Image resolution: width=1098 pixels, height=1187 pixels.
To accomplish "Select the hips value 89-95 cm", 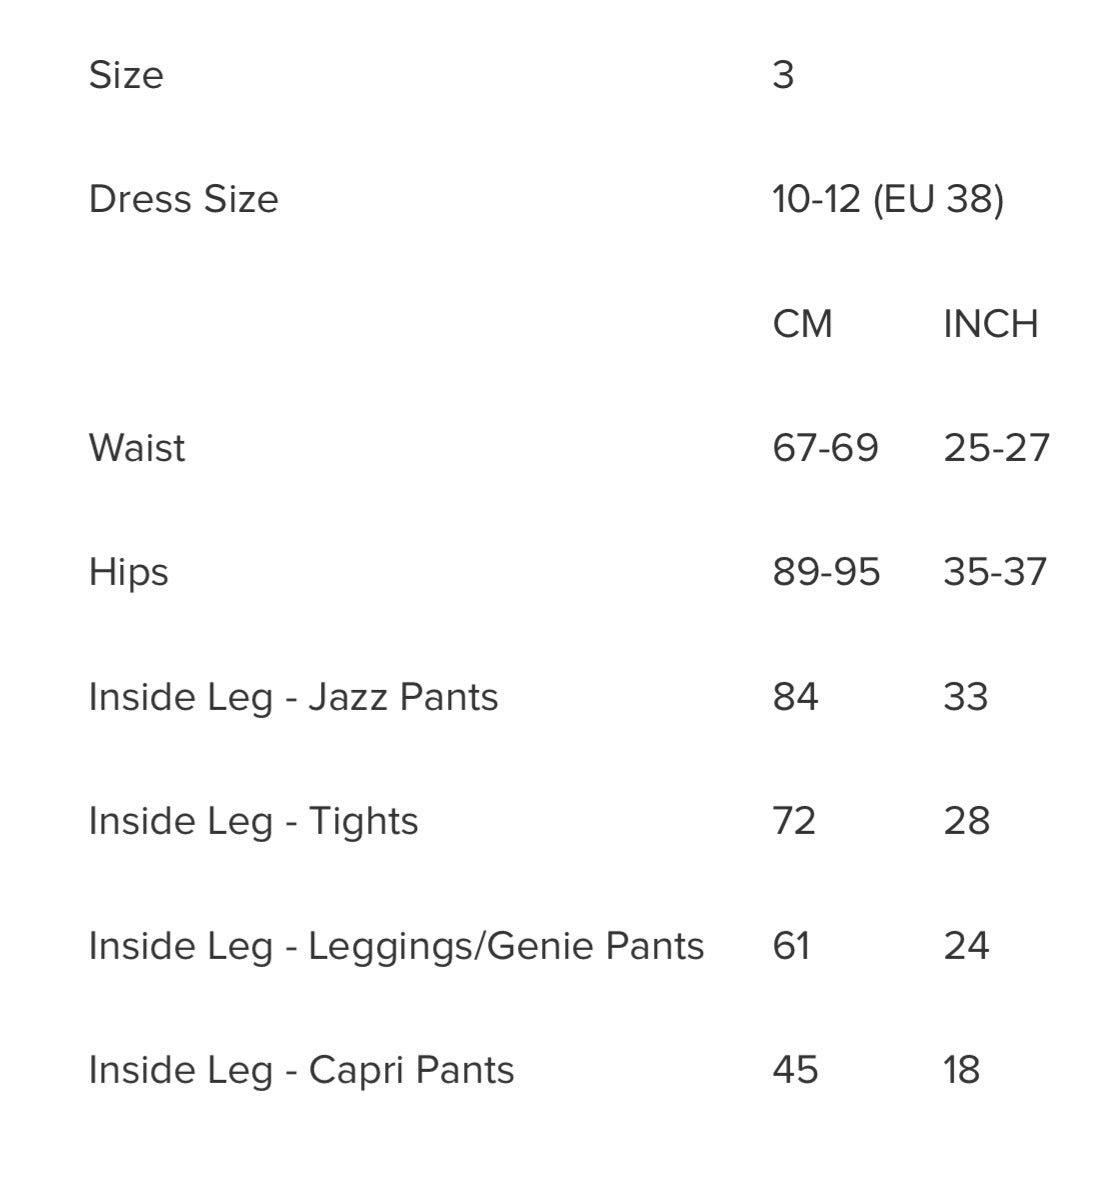I will (826, 572).
